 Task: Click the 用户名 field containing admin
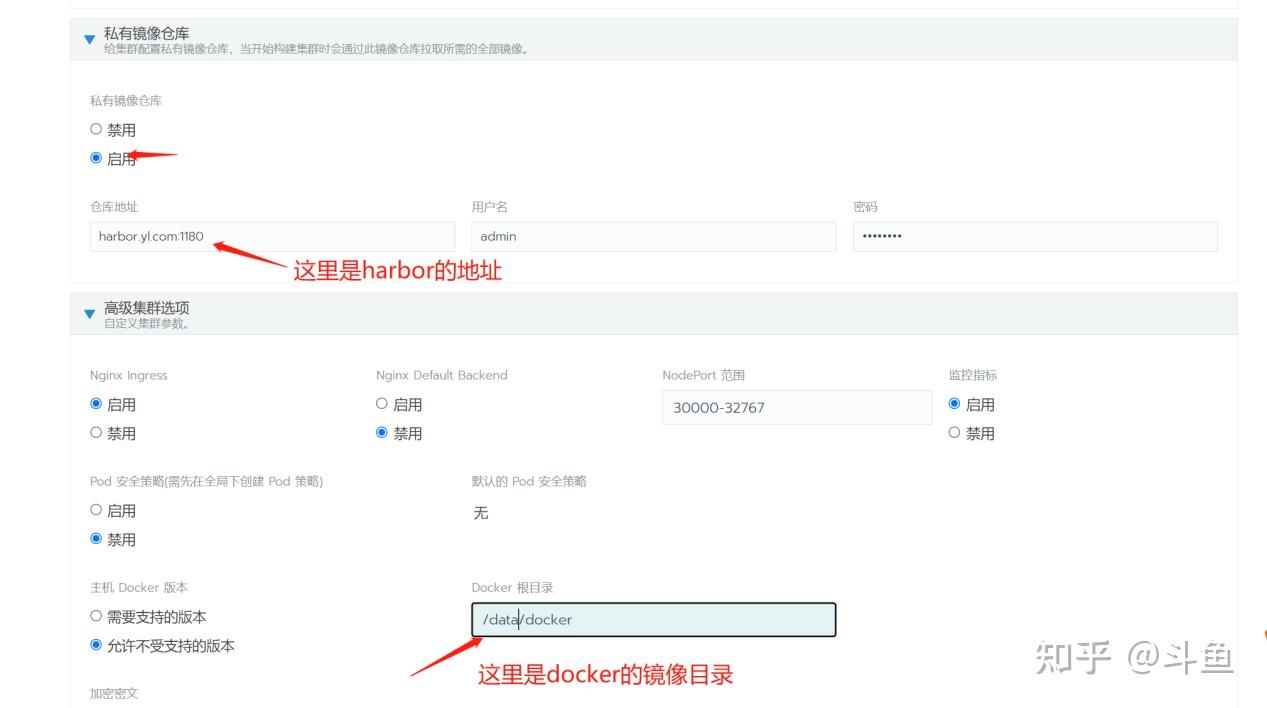[654, 237]
